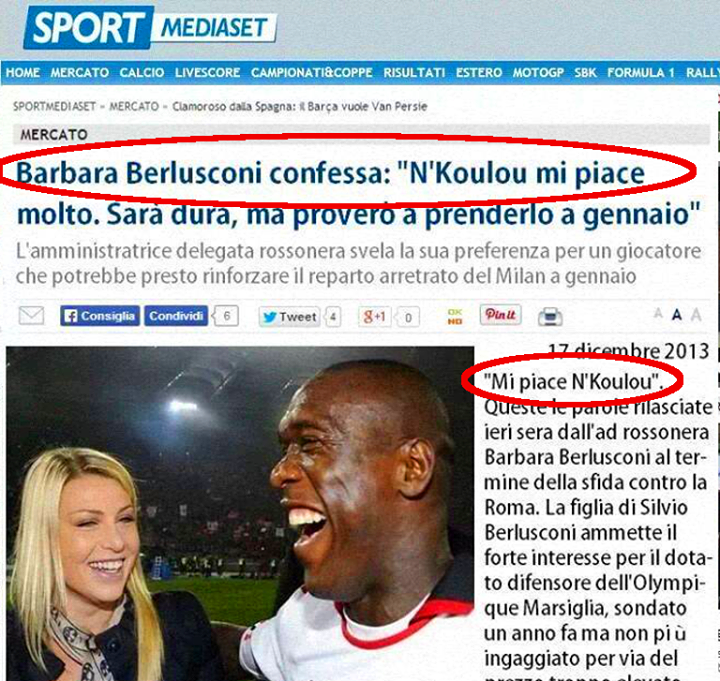Open the MERCATO navigation menu item
This screenshot has height=681, width=720.
pos(79,73)
